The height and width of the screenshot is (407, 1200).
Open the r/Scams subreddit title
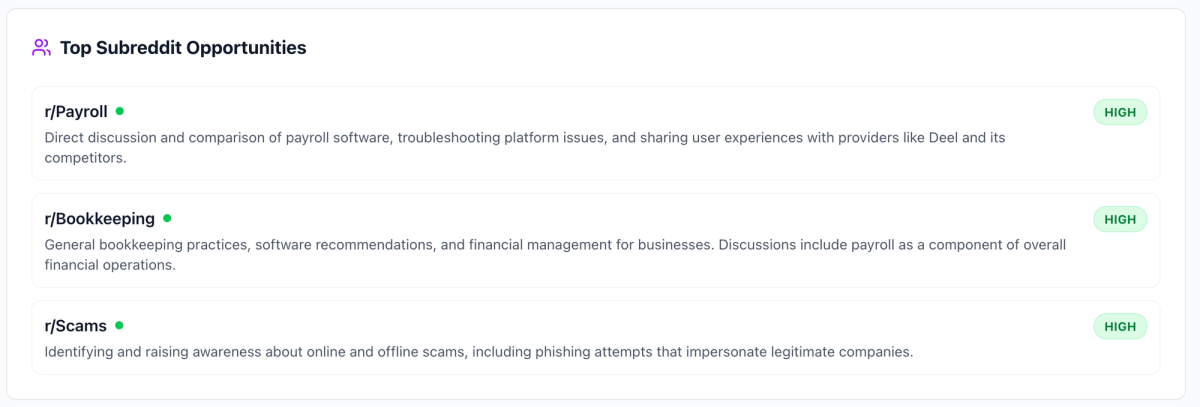[x=76, y=326]
